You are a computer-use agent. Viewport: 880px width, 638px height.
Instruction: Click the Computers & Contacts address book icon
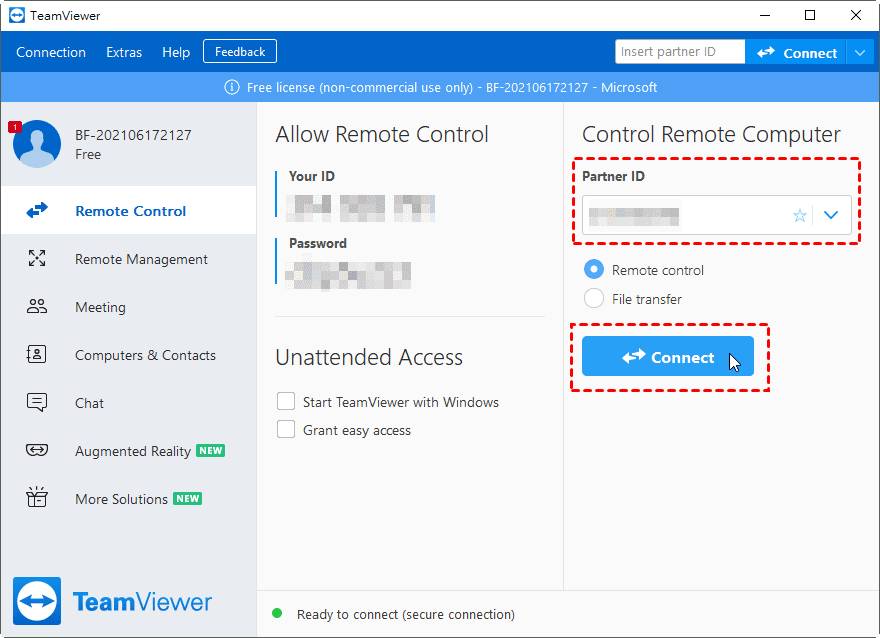click(x=37, y=354)
